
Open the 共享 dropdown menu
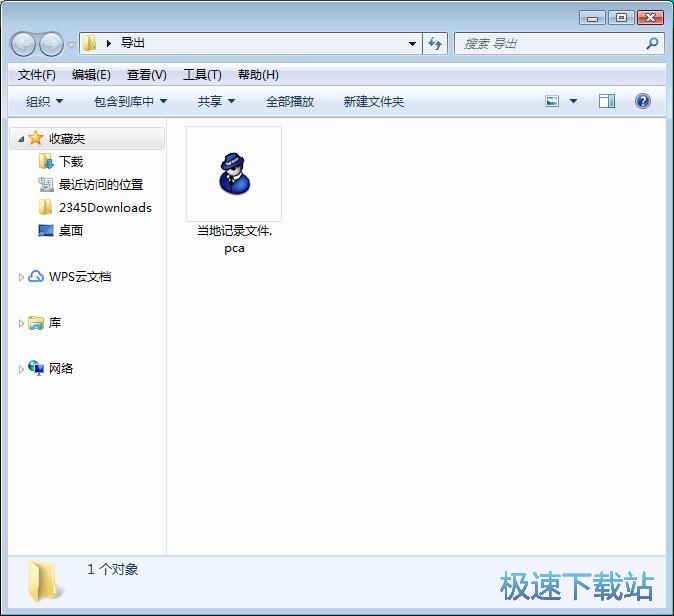tap(216, 101)
